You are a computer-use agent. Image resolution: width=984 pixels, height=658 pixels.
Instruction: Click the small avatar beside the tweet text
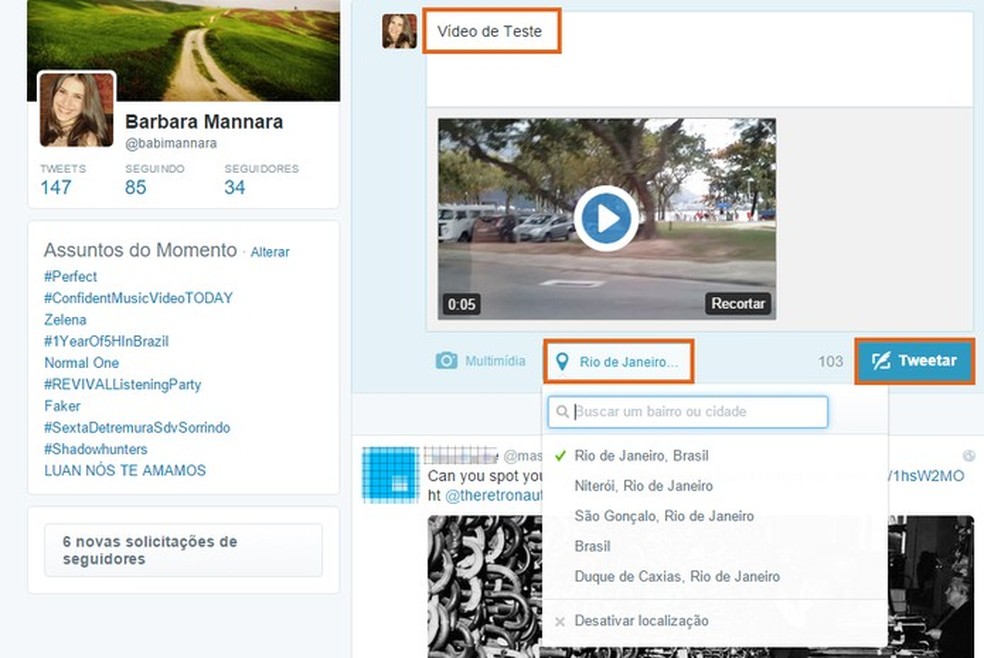(x=399, y=31)
